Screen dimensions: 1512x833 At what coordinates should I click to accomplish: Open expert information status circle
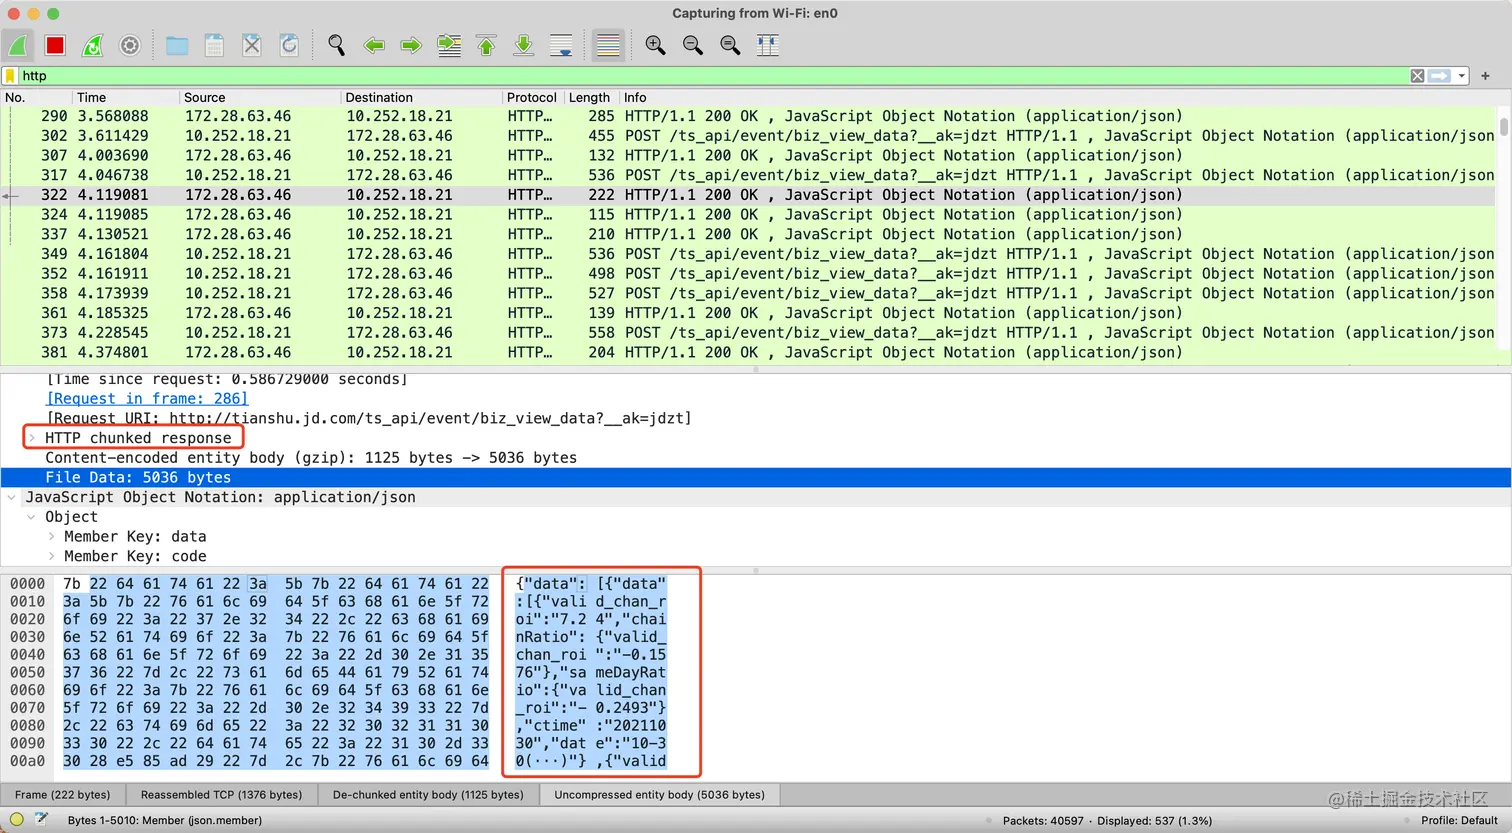coord(16,820)
